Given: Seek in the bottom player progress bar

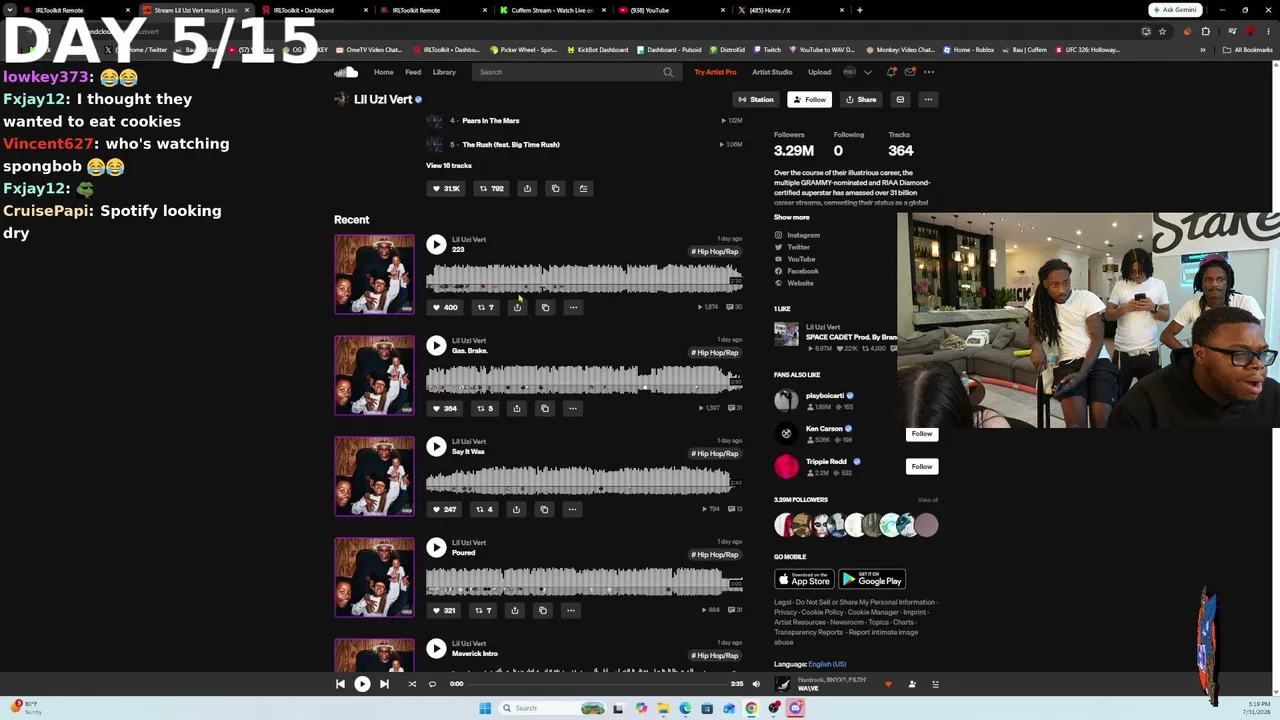Looking at the screenshot, I should coord(599,684).
